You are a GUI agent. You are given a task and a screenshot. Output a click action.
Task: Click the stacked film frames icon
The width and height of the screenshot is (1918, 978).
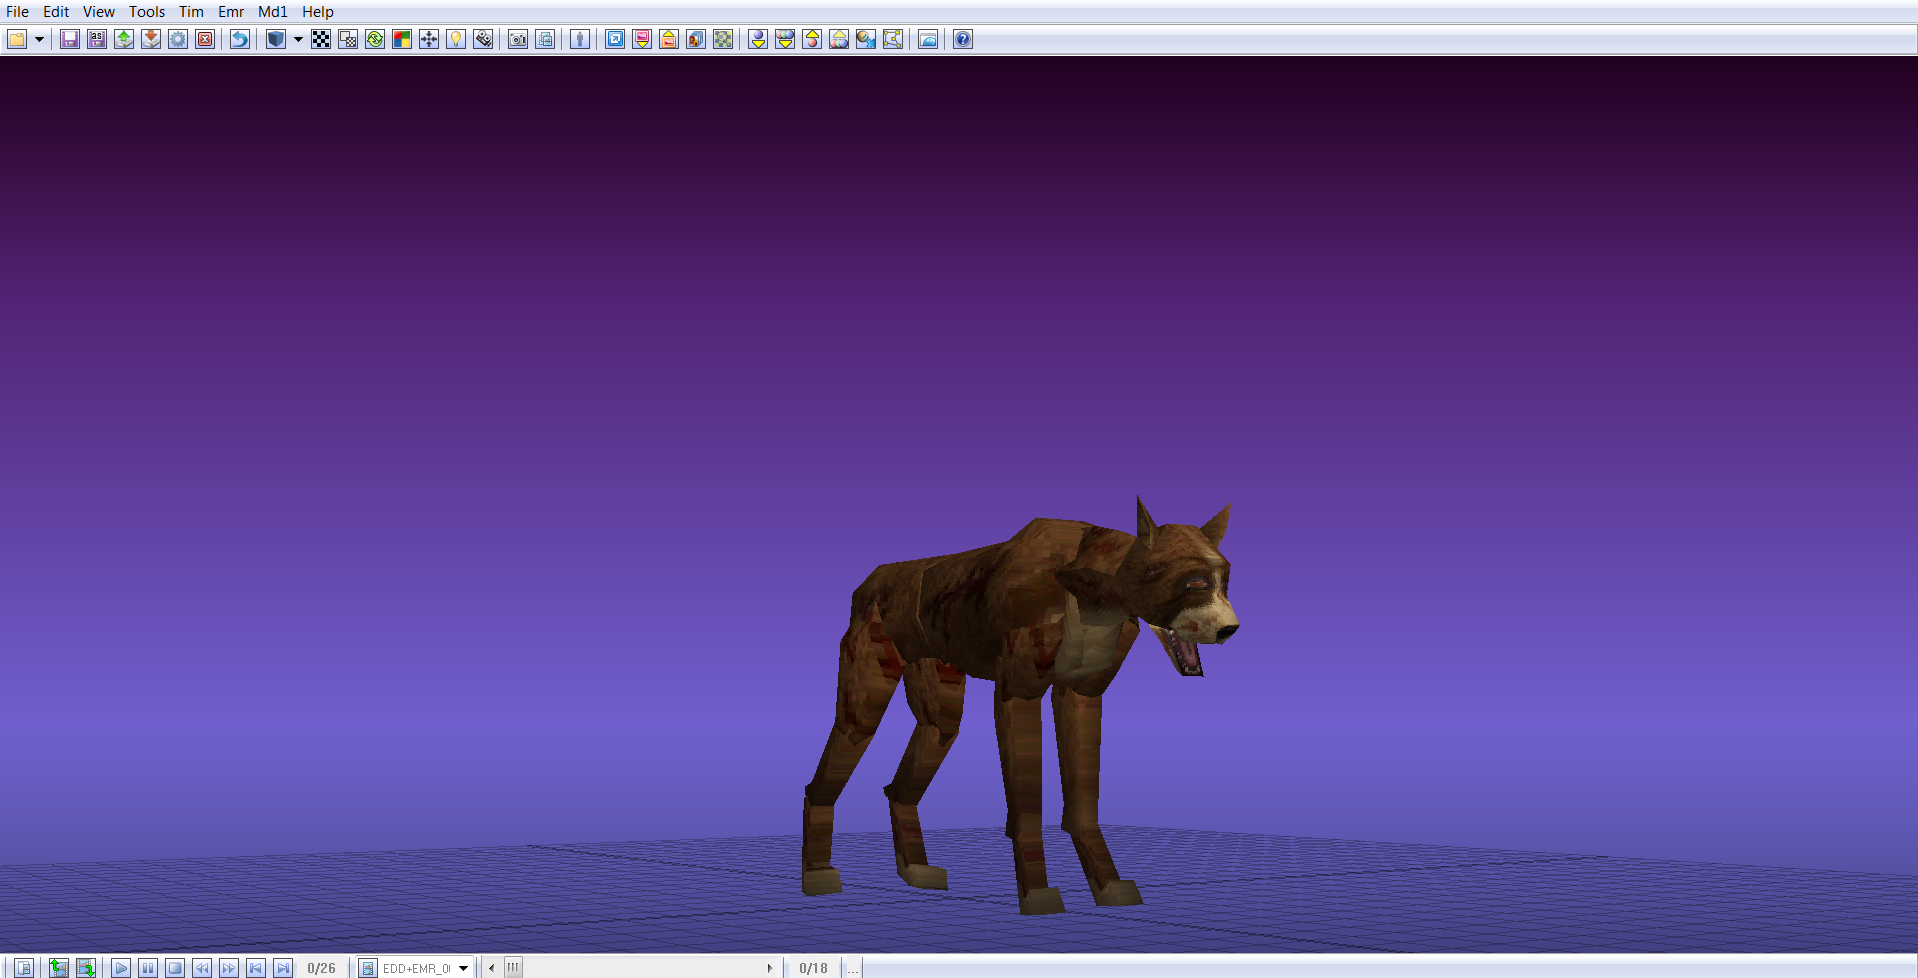coord(545,39)
